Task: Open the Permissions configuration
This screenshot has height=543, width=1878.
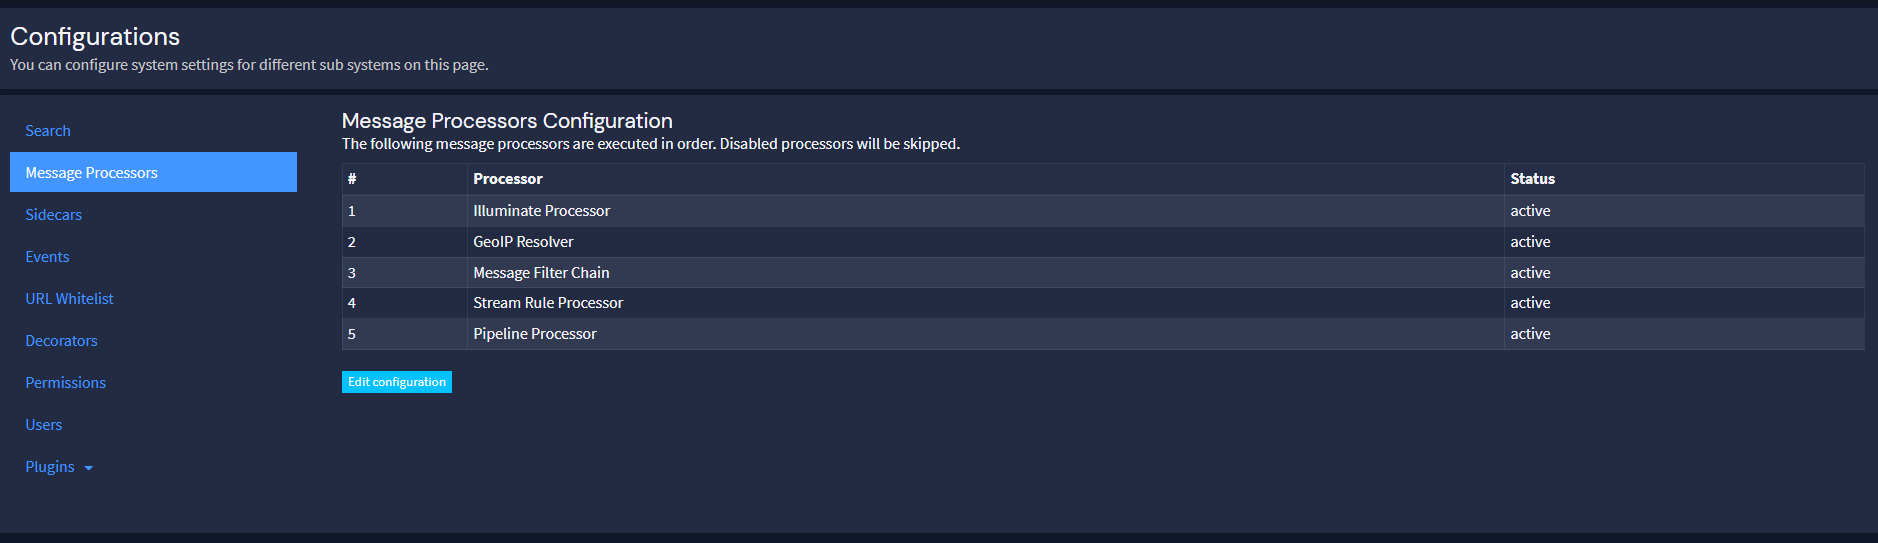Action: tap(65, 383)
